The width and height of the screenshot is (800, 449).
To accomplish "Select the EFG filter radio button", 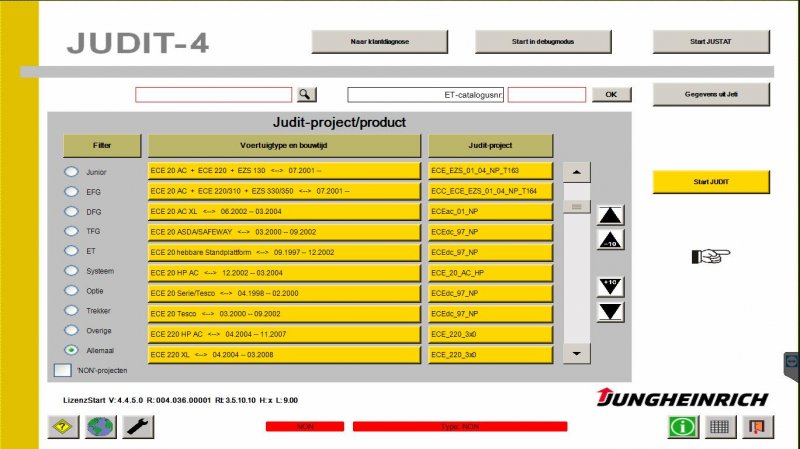I will [x=71, y=191].
